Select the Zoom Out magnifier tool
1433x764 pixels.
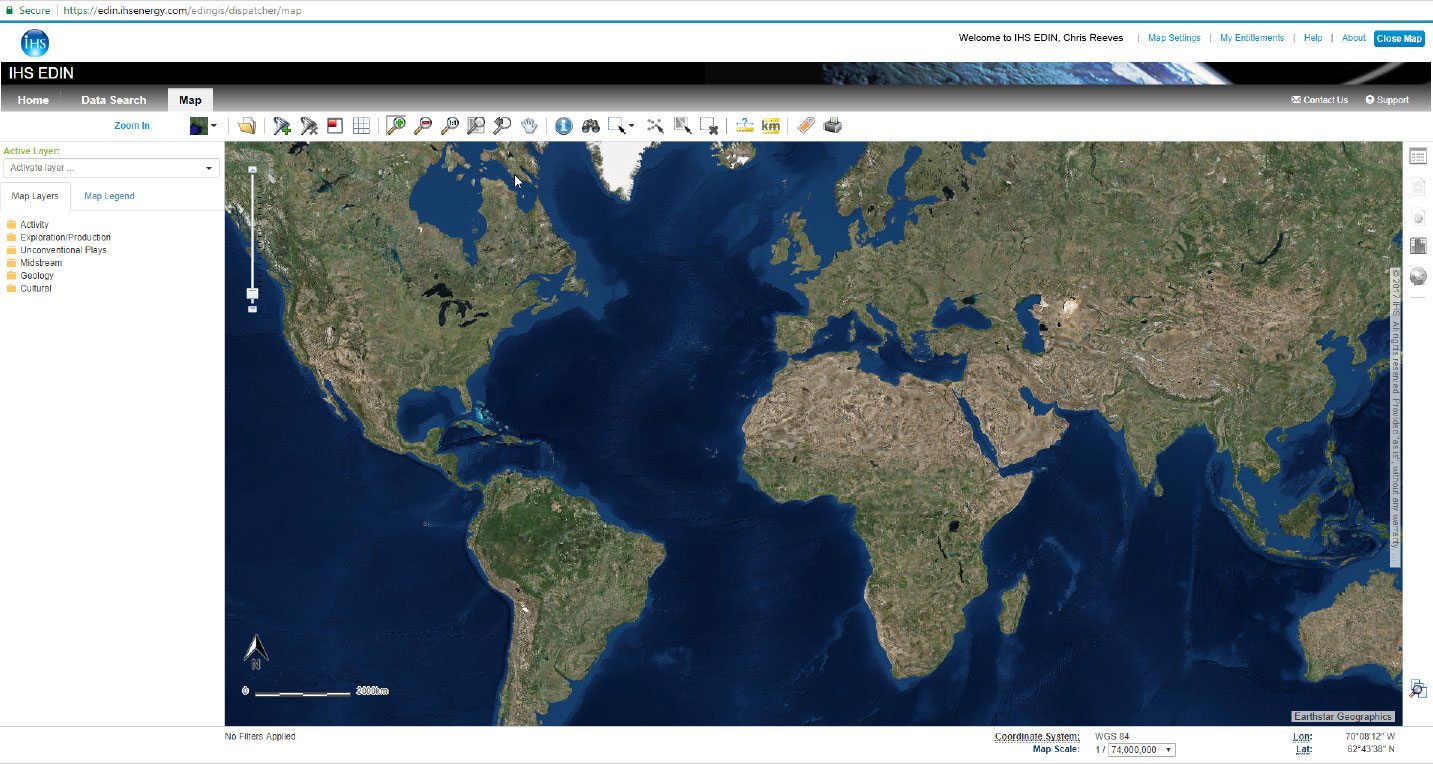click(423, 126)
